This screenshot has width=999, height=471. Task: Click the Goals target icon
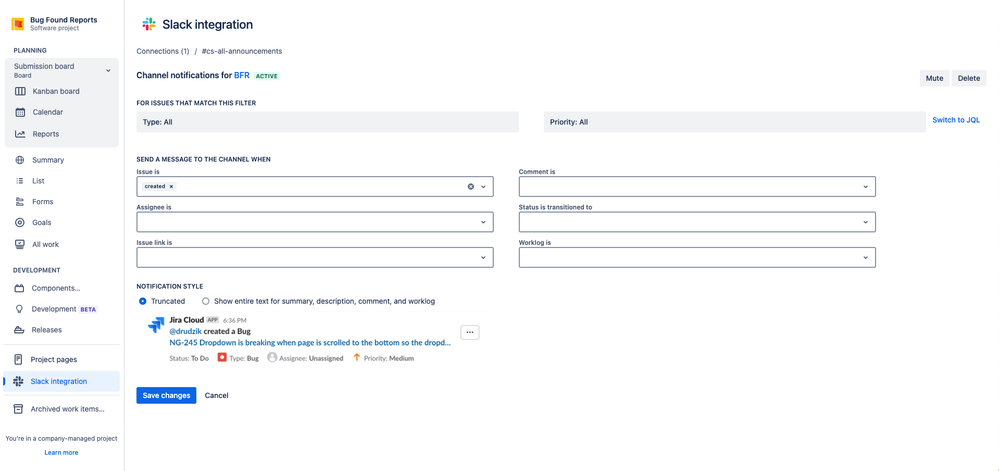20,223
